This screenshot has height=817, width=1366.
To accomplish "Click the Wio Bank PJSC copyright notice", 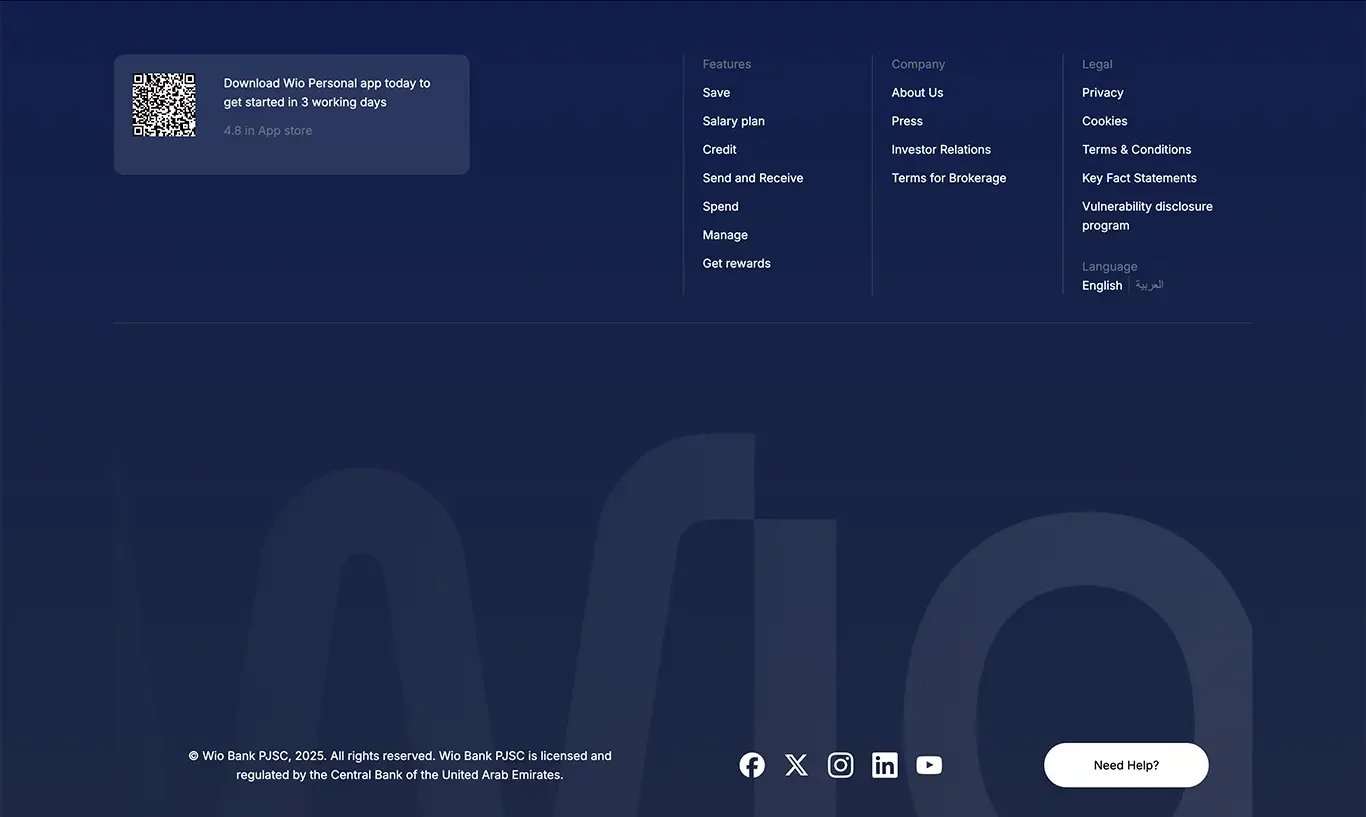I will (x=400, y=766).
